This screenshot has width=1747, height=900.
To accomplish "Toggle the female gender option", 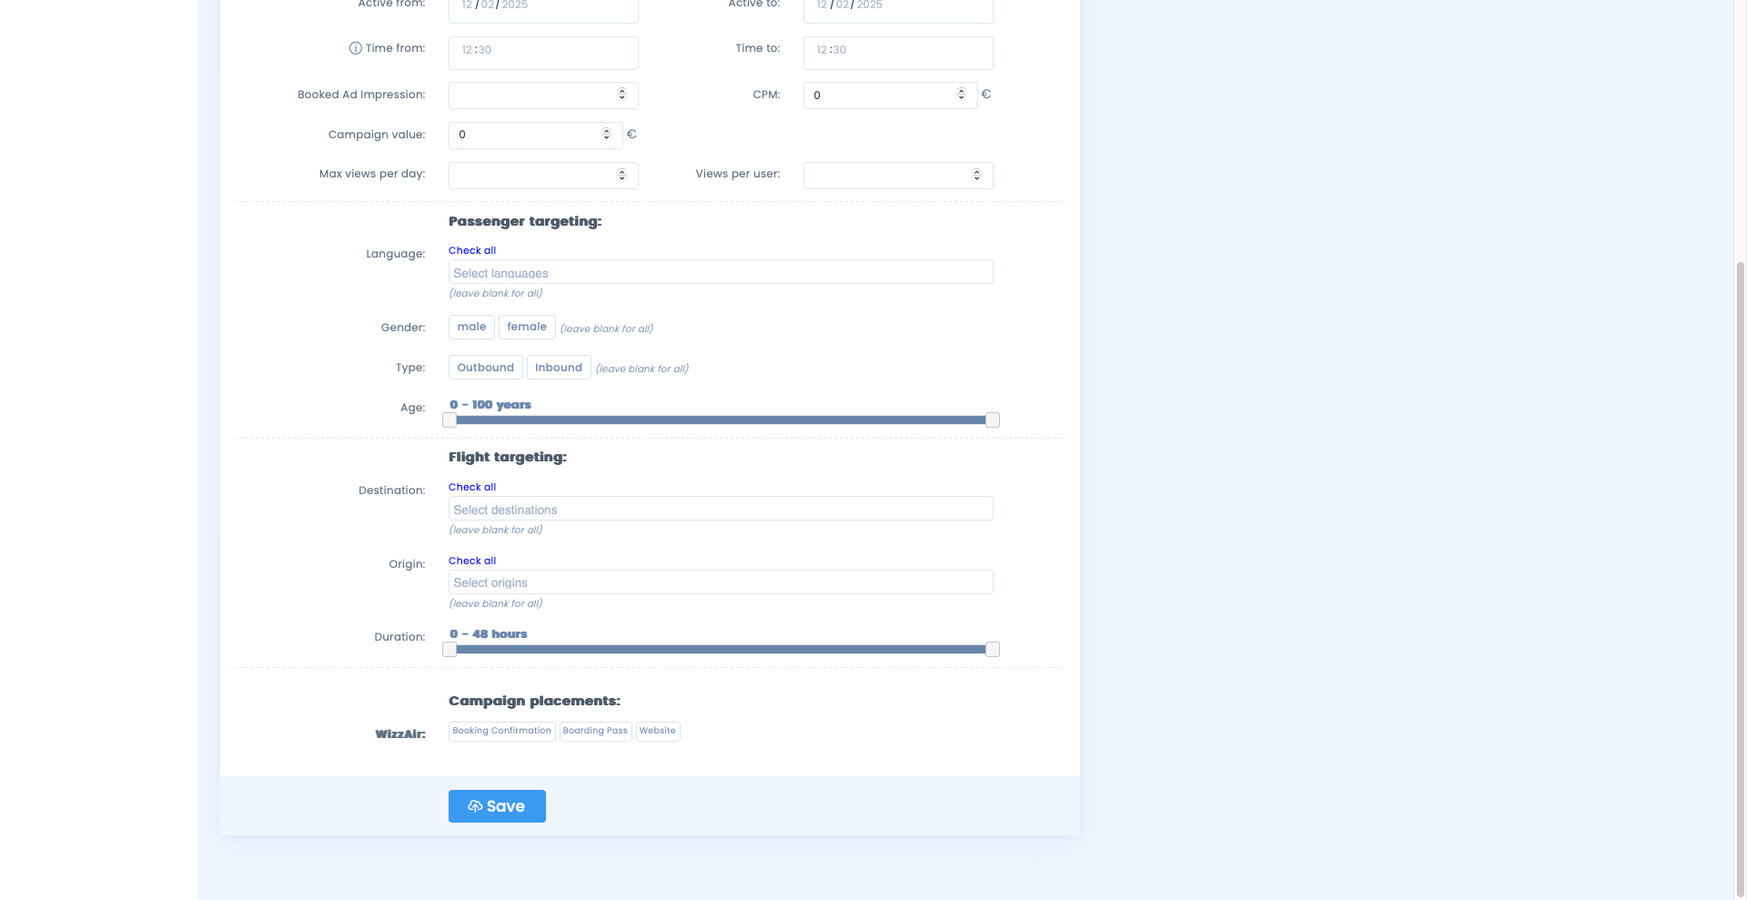I will point(526,327).
